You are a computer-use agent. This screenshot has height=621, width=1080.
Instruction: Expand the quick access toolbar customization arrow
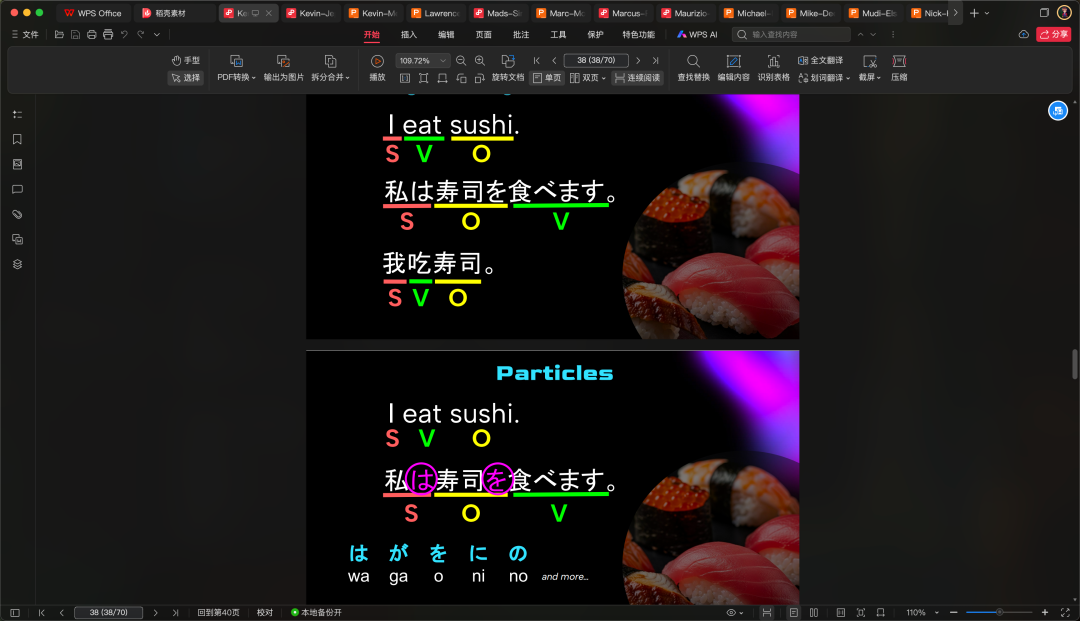[x=157, y=34]
